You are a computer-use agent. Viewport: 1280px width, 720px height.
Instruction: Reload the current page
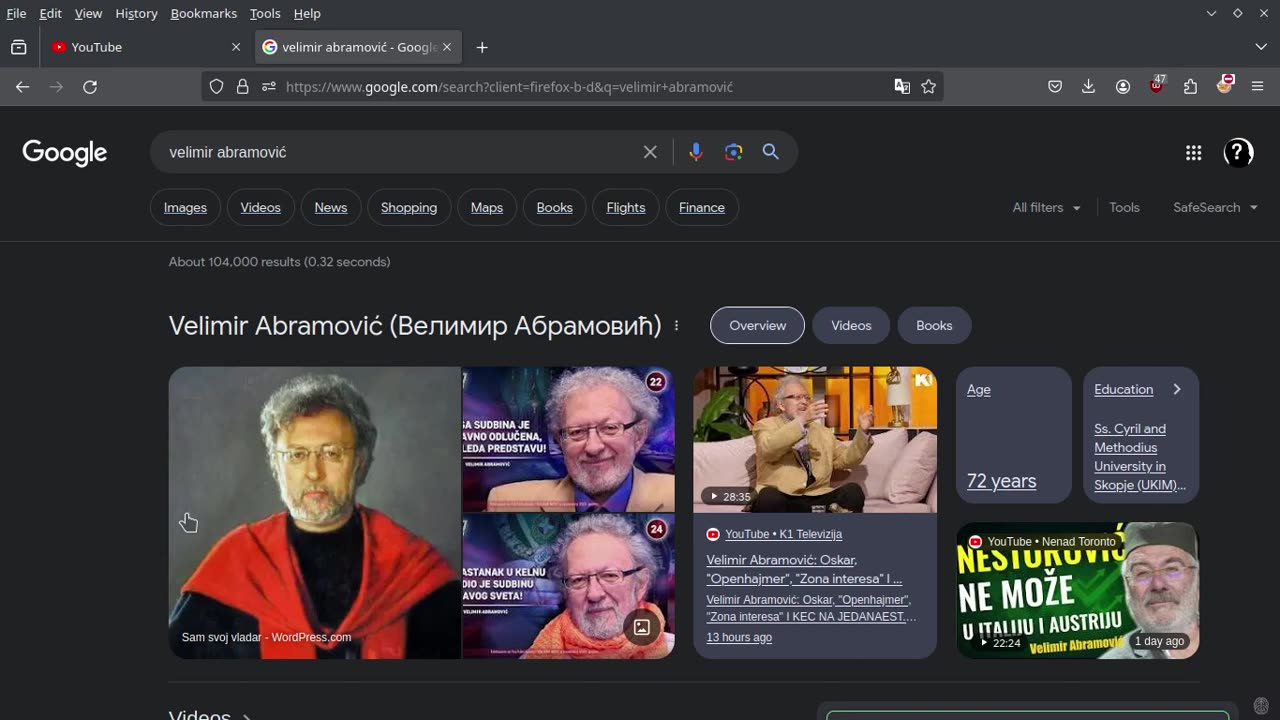coord(90,87)
